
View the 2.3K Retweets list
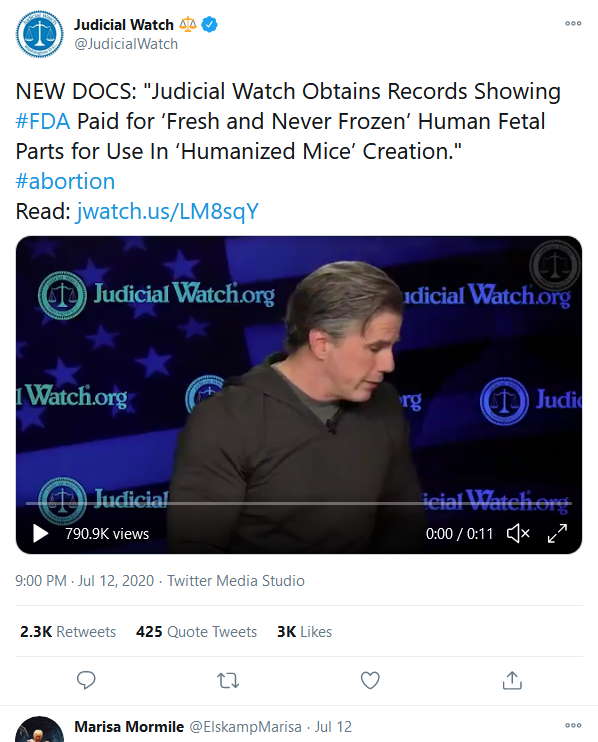pyautogui.click(x=68, y=632)
